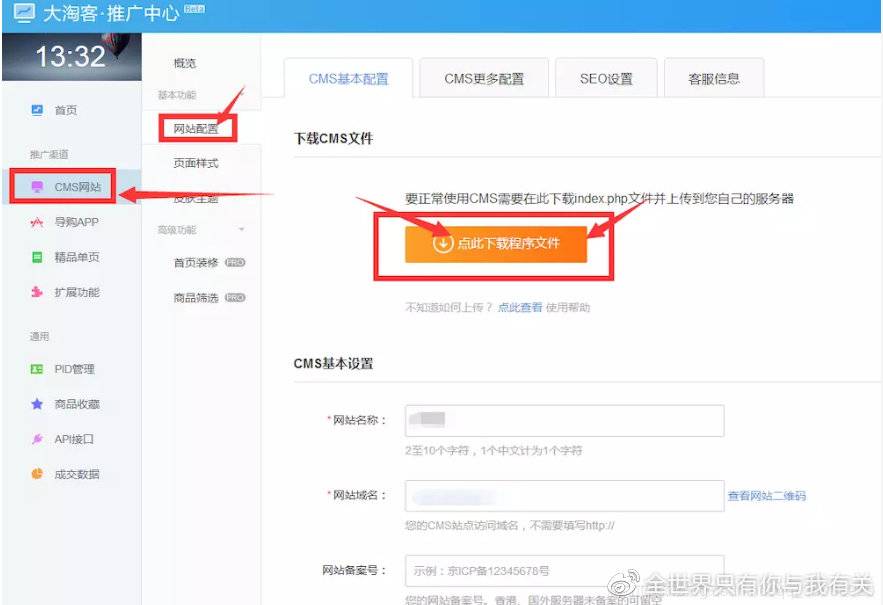Click the PID管理 card icon

37,369
